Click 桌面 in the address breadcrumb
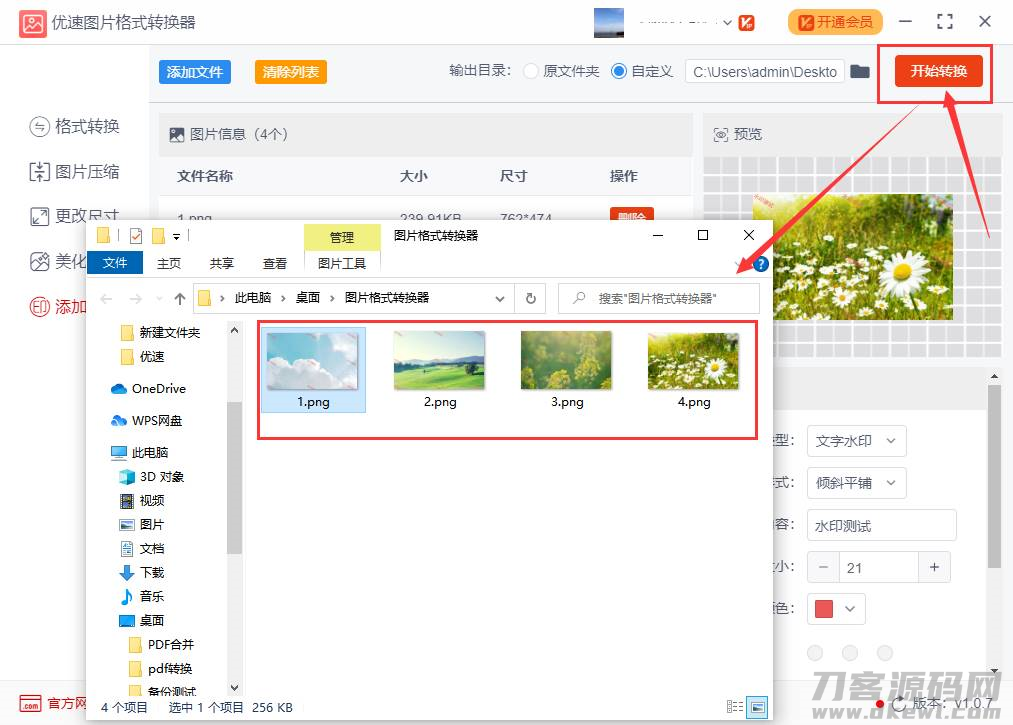1013x725 pixels. click(x=308, y=298)
